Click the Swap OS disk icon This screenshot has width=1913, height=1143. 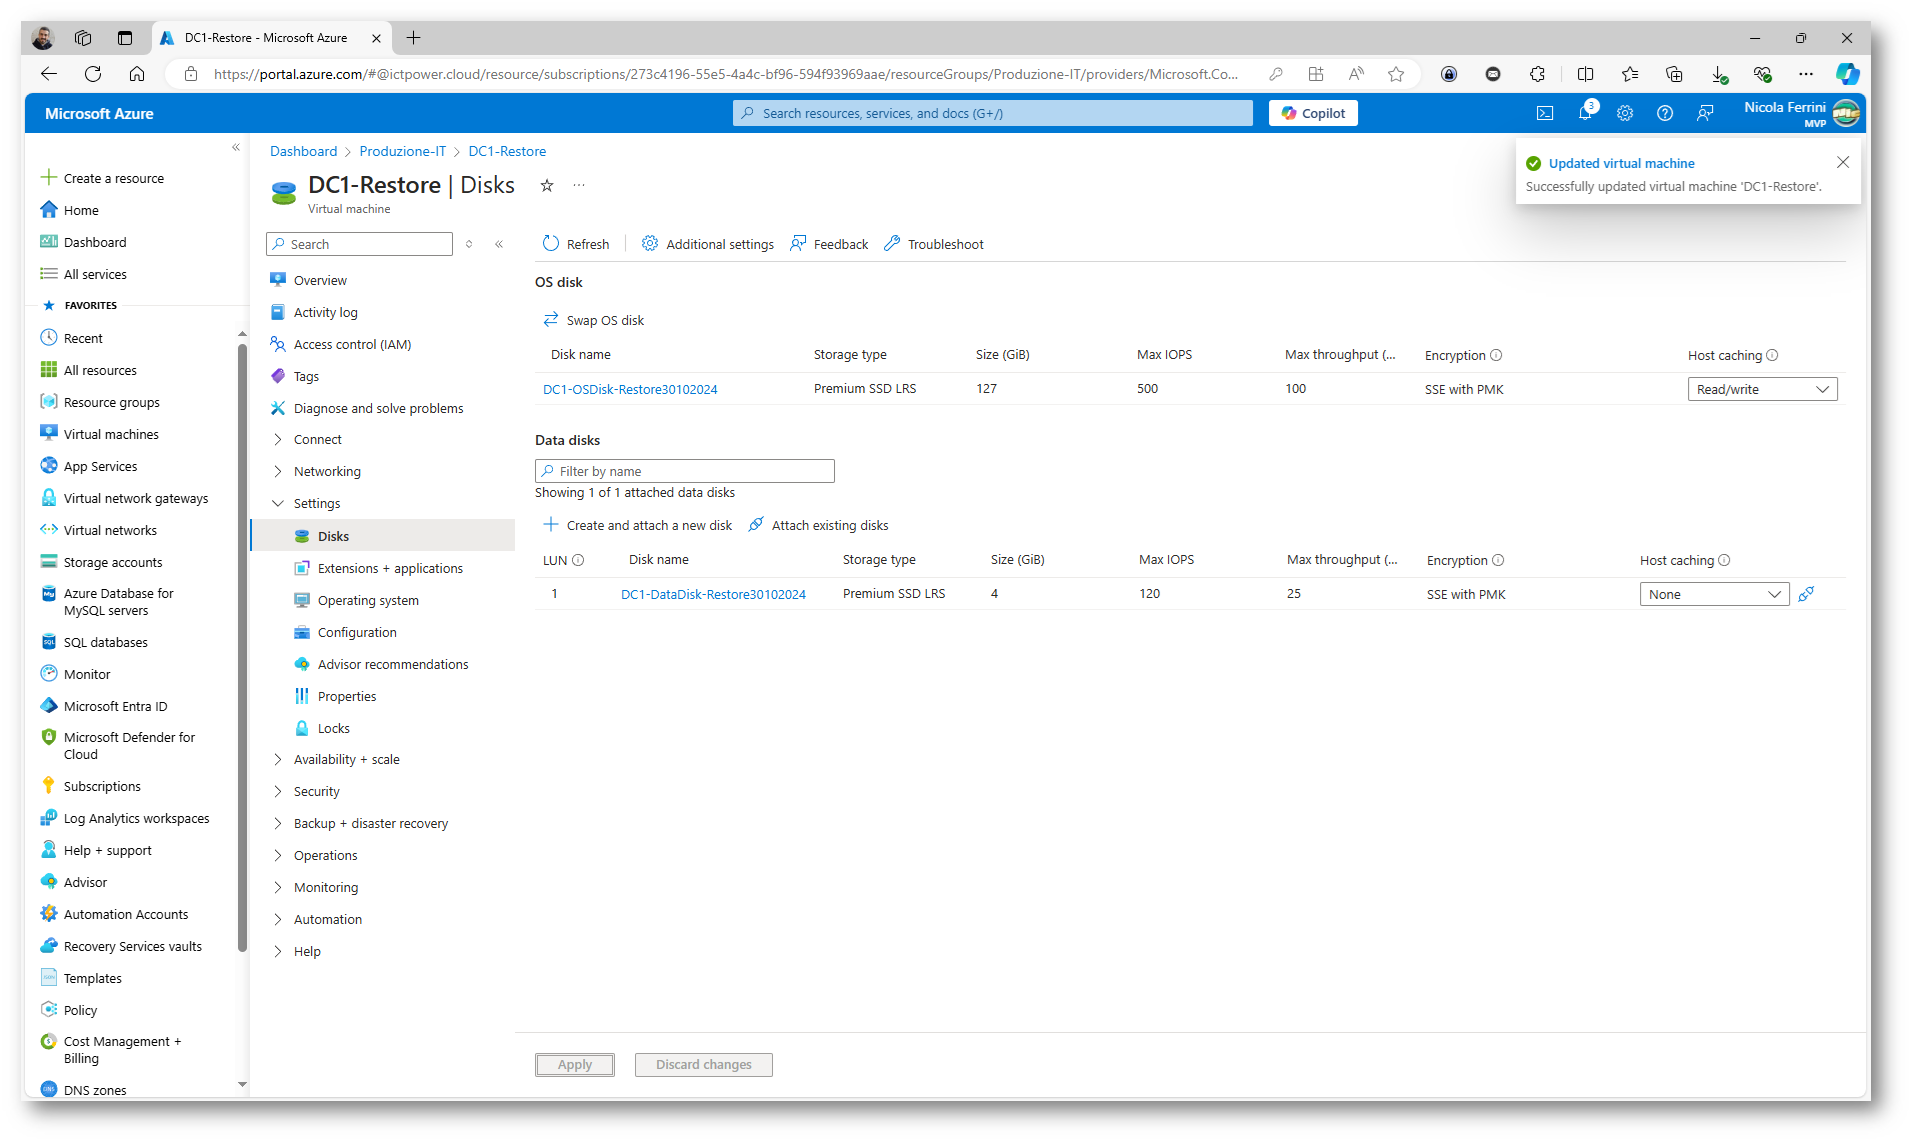click(551, 320)
